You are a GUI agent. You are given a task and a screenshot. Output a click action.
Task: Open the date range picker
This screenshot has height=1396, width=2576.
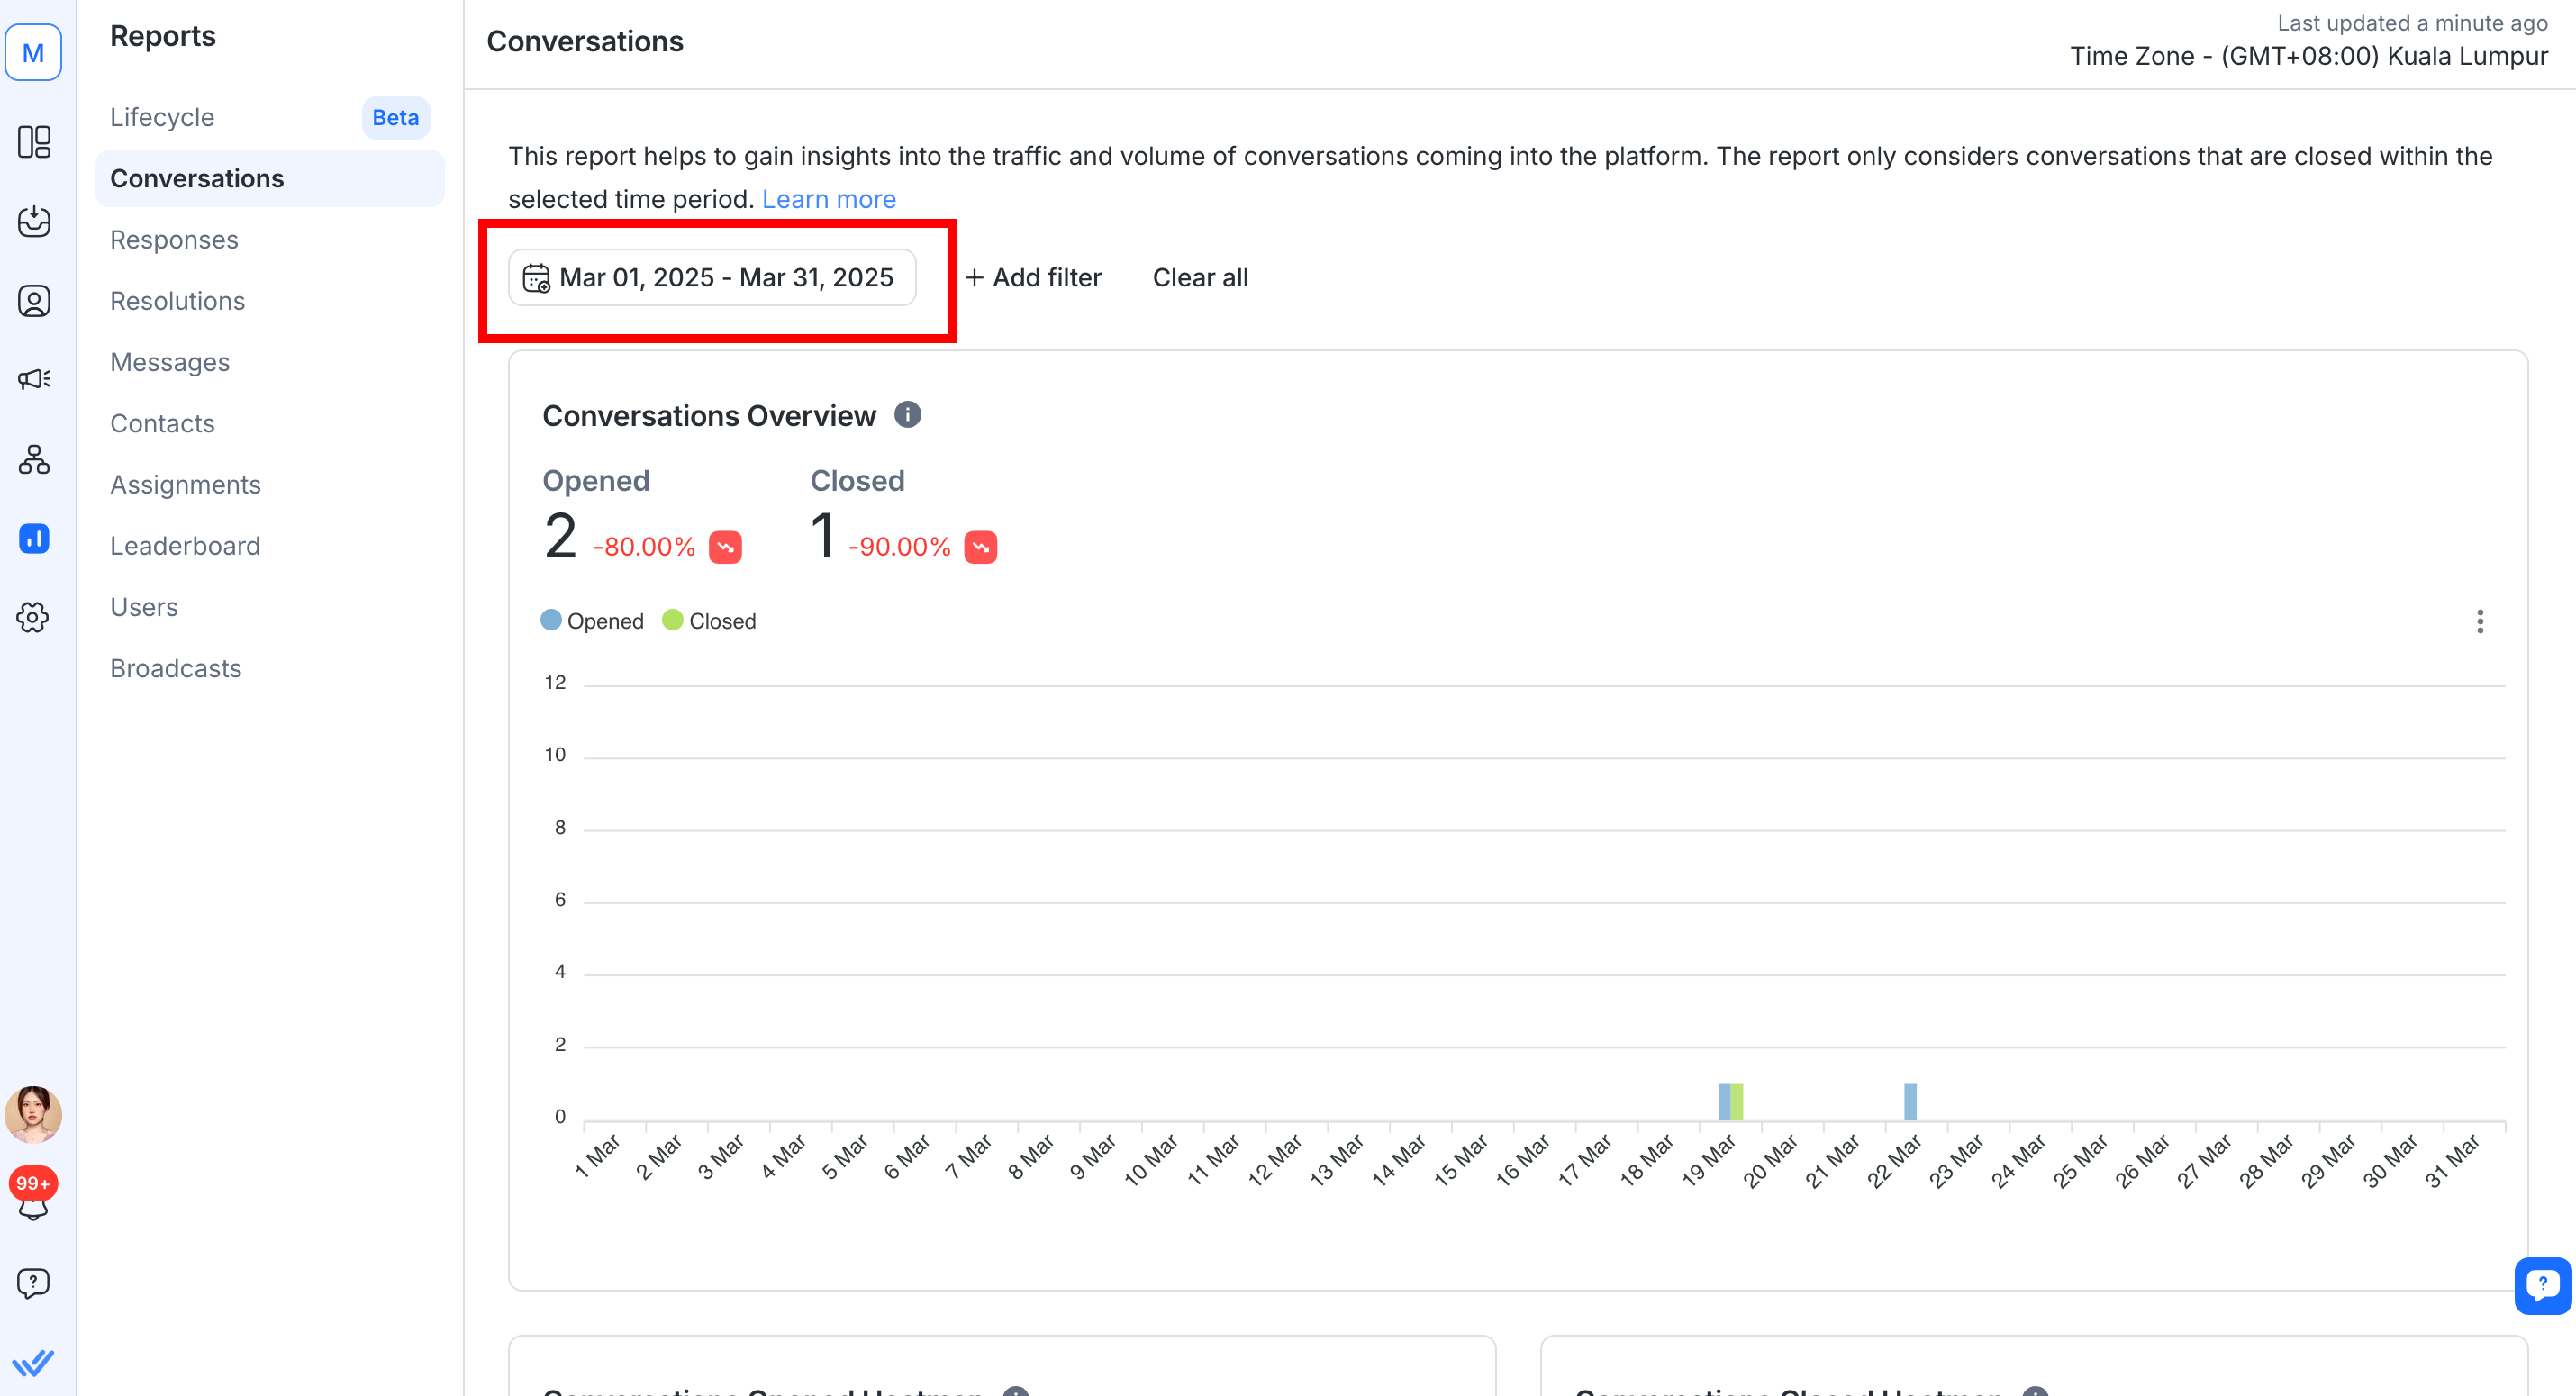tap(712, 278)
